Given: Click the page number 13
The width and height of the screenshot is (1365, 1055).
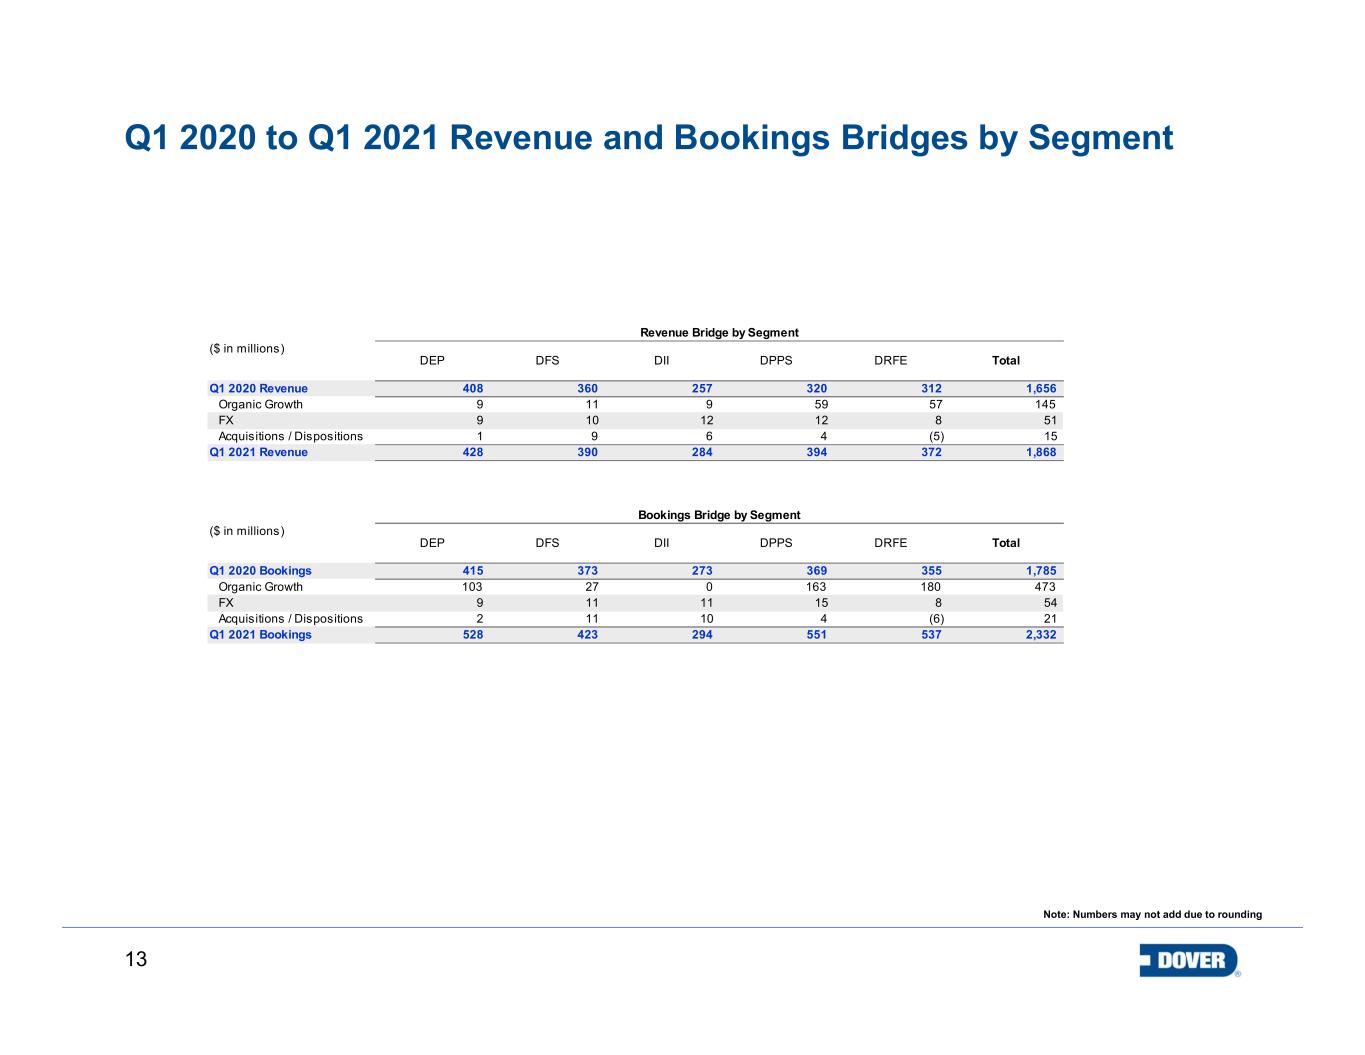Looking at the screenshot, I should click(x=136, y=961).
